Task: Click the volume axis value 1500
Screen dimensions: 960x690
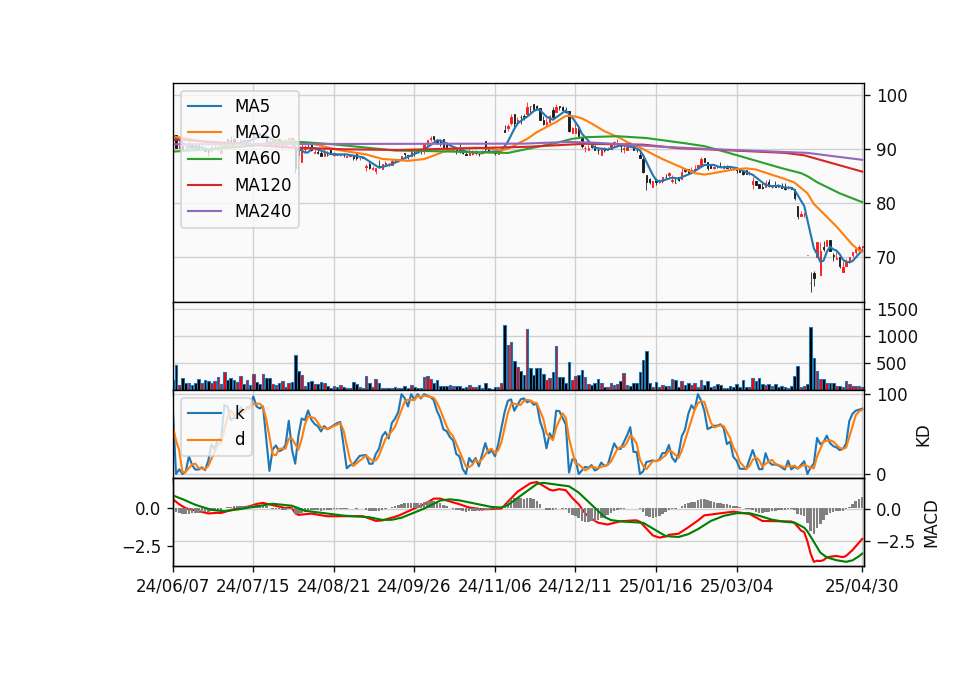Action: 897,310
